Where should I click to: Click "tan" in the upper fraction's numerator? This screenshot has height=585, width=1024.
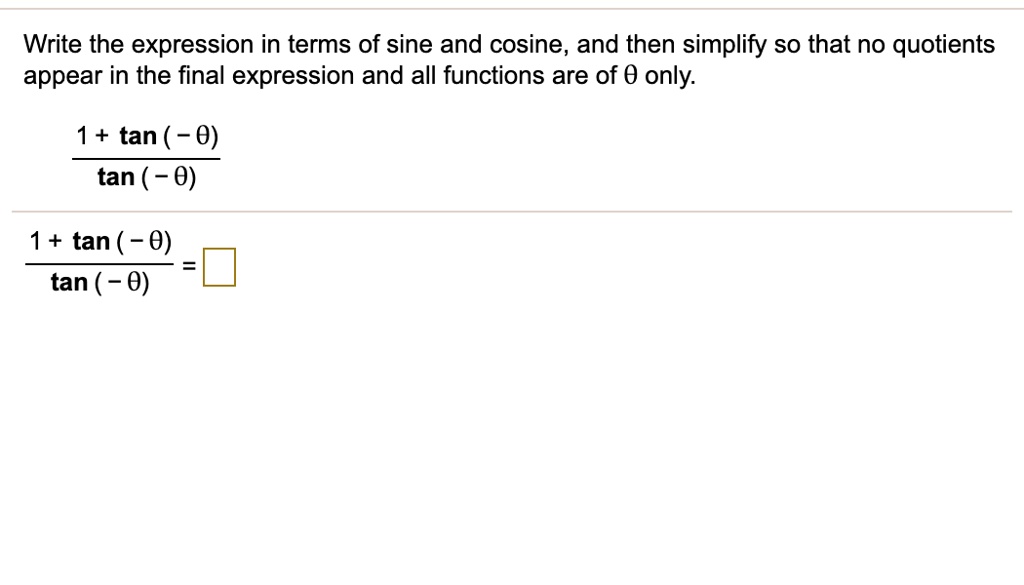(138, 136)
